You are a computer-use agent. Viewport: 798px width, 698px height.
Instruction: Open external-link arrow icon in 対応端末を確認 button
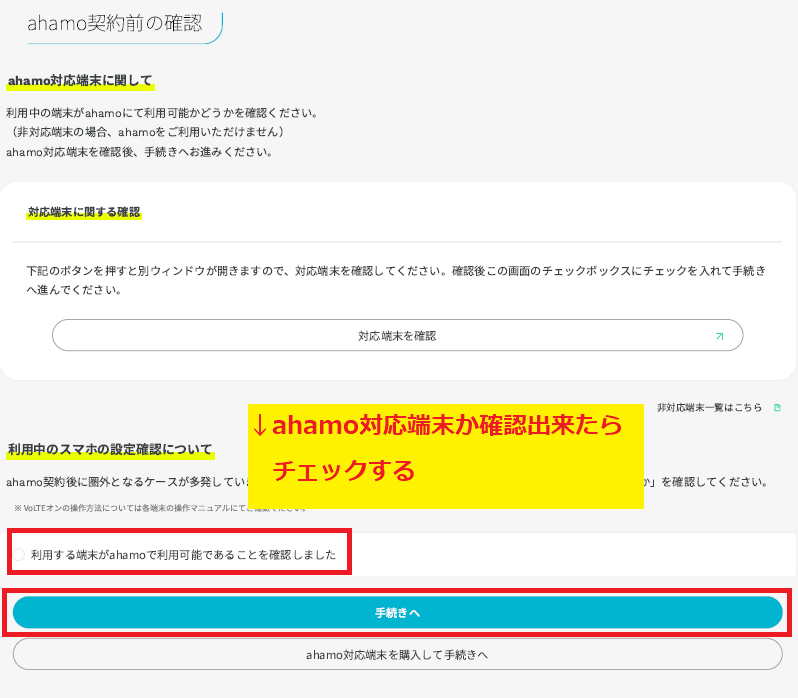719,336
